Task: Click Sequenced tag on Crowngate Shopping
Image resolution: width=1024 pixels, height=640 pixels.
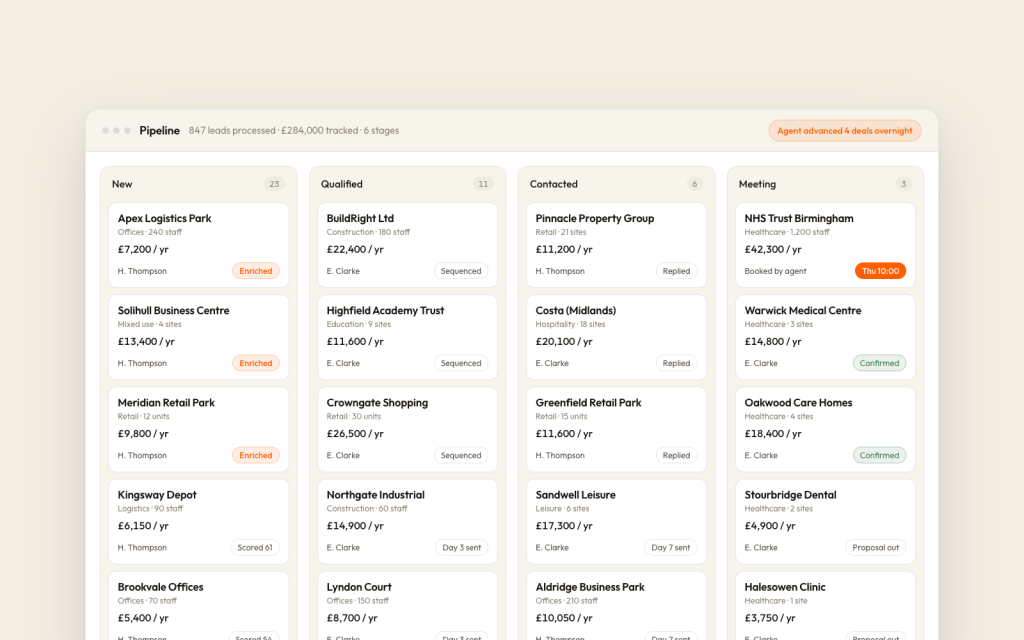Action: pos(461,455)
